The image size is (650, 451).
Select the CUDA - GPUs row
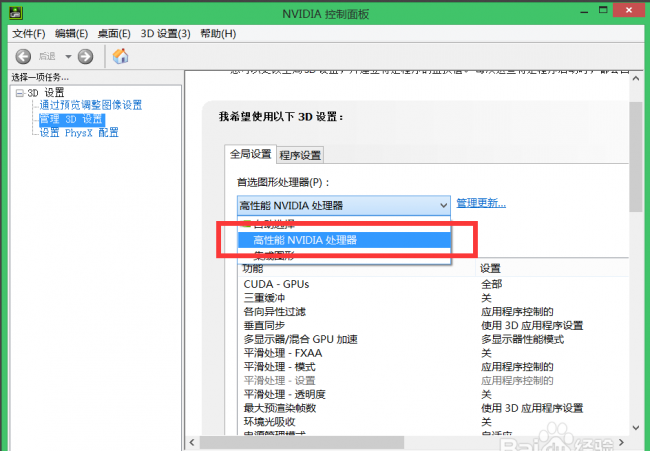pos(434,284)
